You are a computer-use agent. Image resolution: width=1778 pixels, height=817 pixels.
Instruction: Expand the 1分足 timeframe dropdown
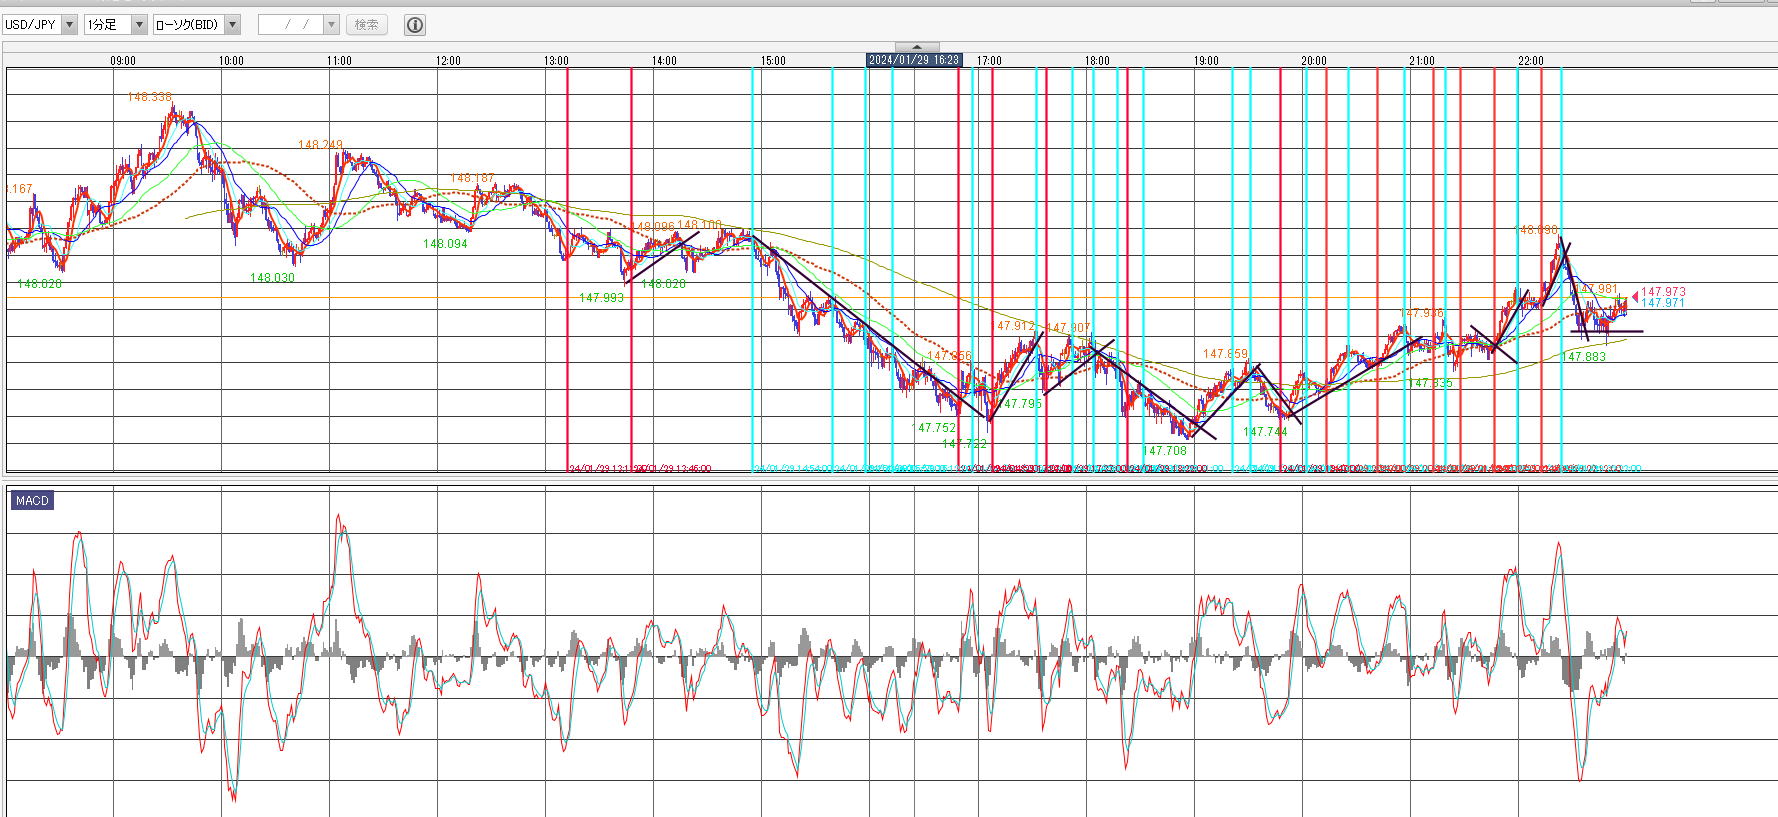click(139, 25)
